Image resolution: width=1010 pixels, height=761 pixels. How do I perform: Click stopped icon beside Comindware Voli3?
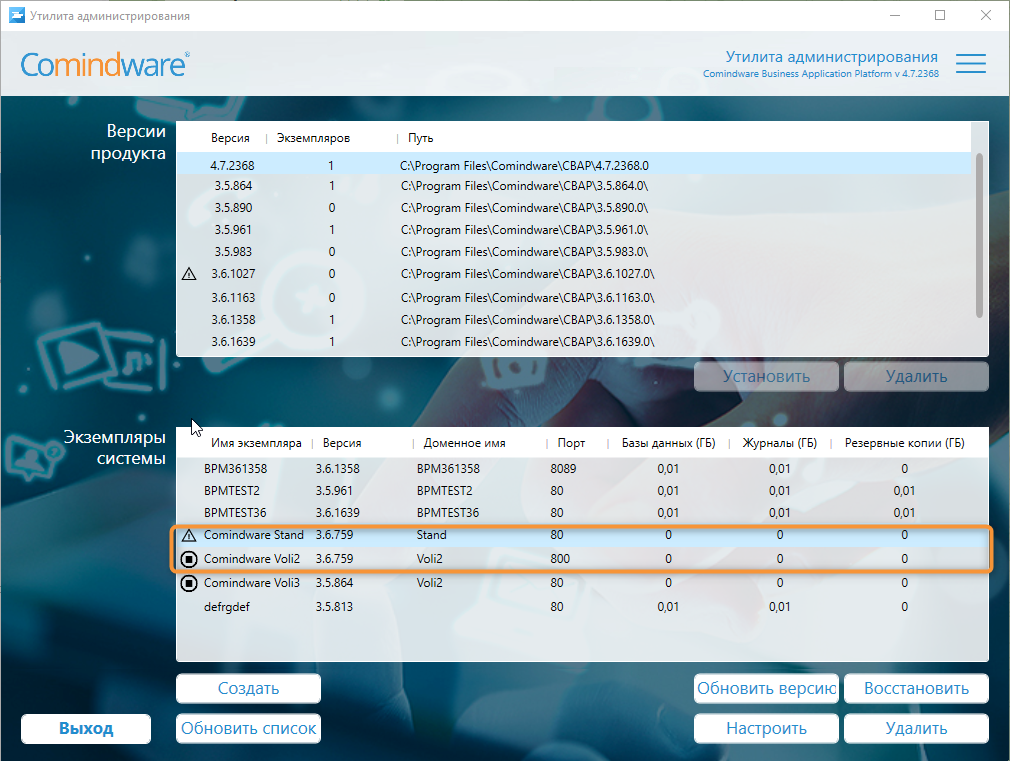point(189,583)
